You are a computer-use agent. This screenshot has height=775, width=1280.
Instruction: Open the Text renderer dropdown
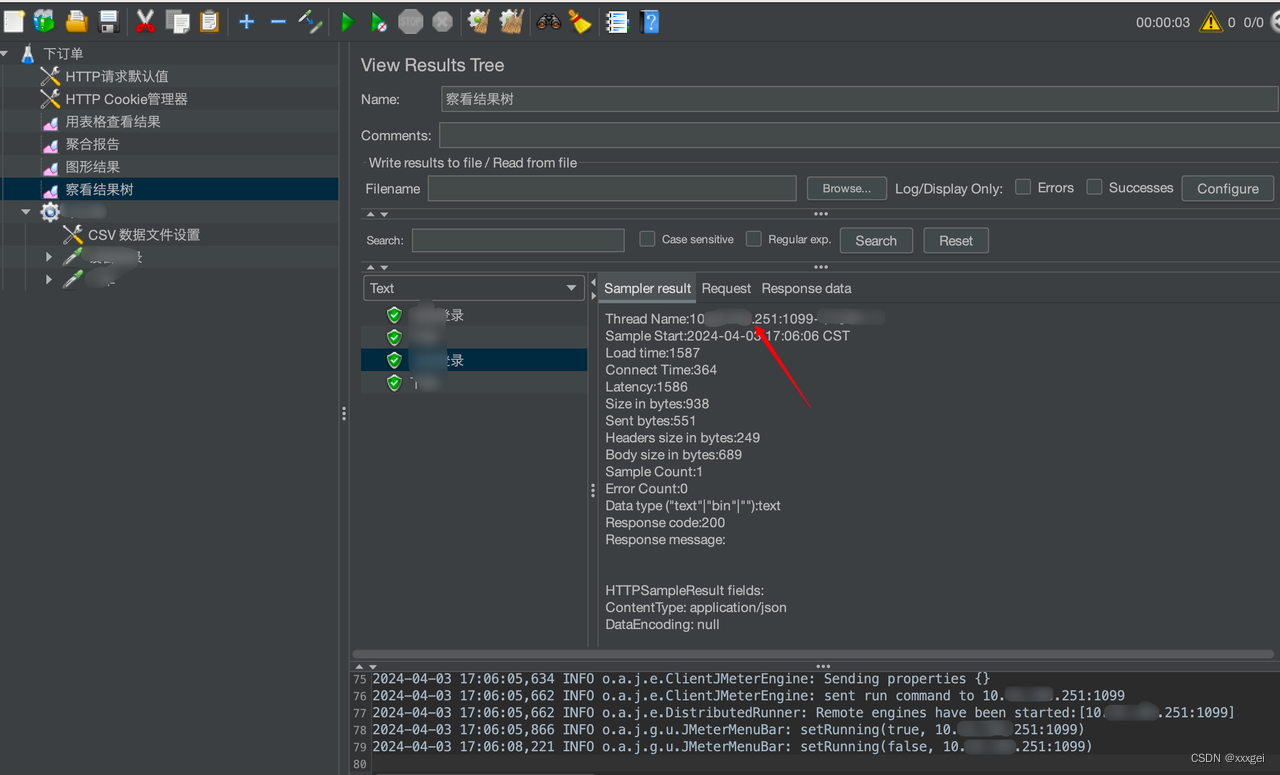pyautogui.click(x=473, y=288)
